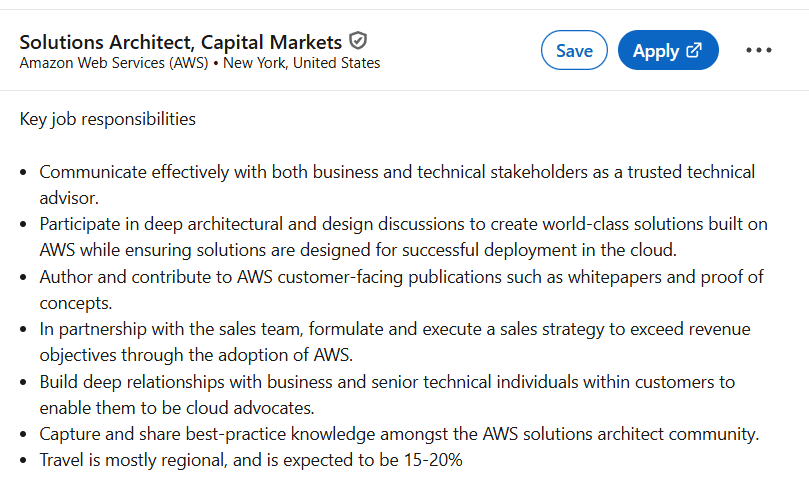Screen dimensions: 809x495
Task: Click the verified shield badge icon
Action: pos(358,41)
